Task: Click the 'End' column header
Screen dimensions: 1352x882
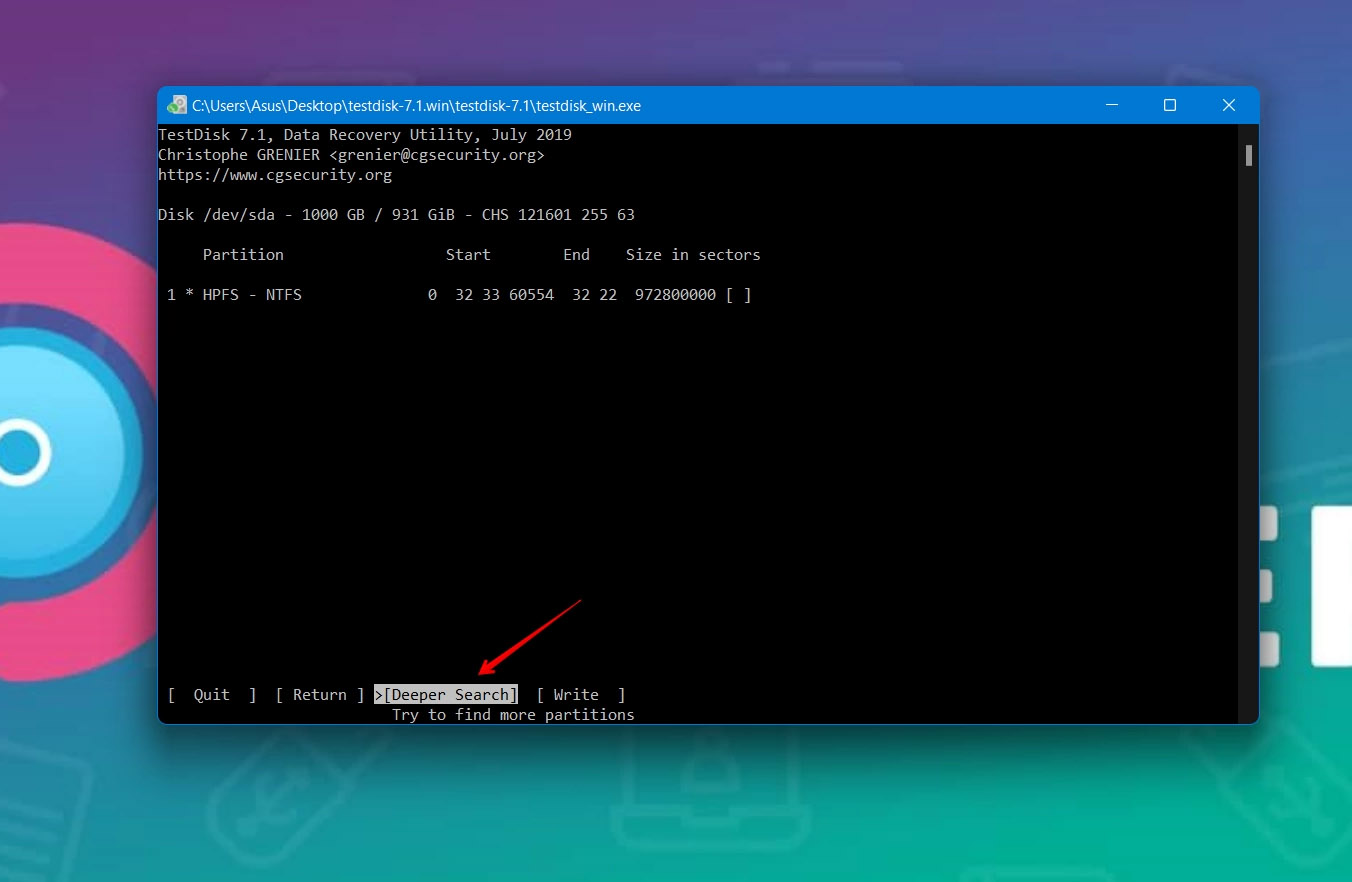Action: (576, 255)
